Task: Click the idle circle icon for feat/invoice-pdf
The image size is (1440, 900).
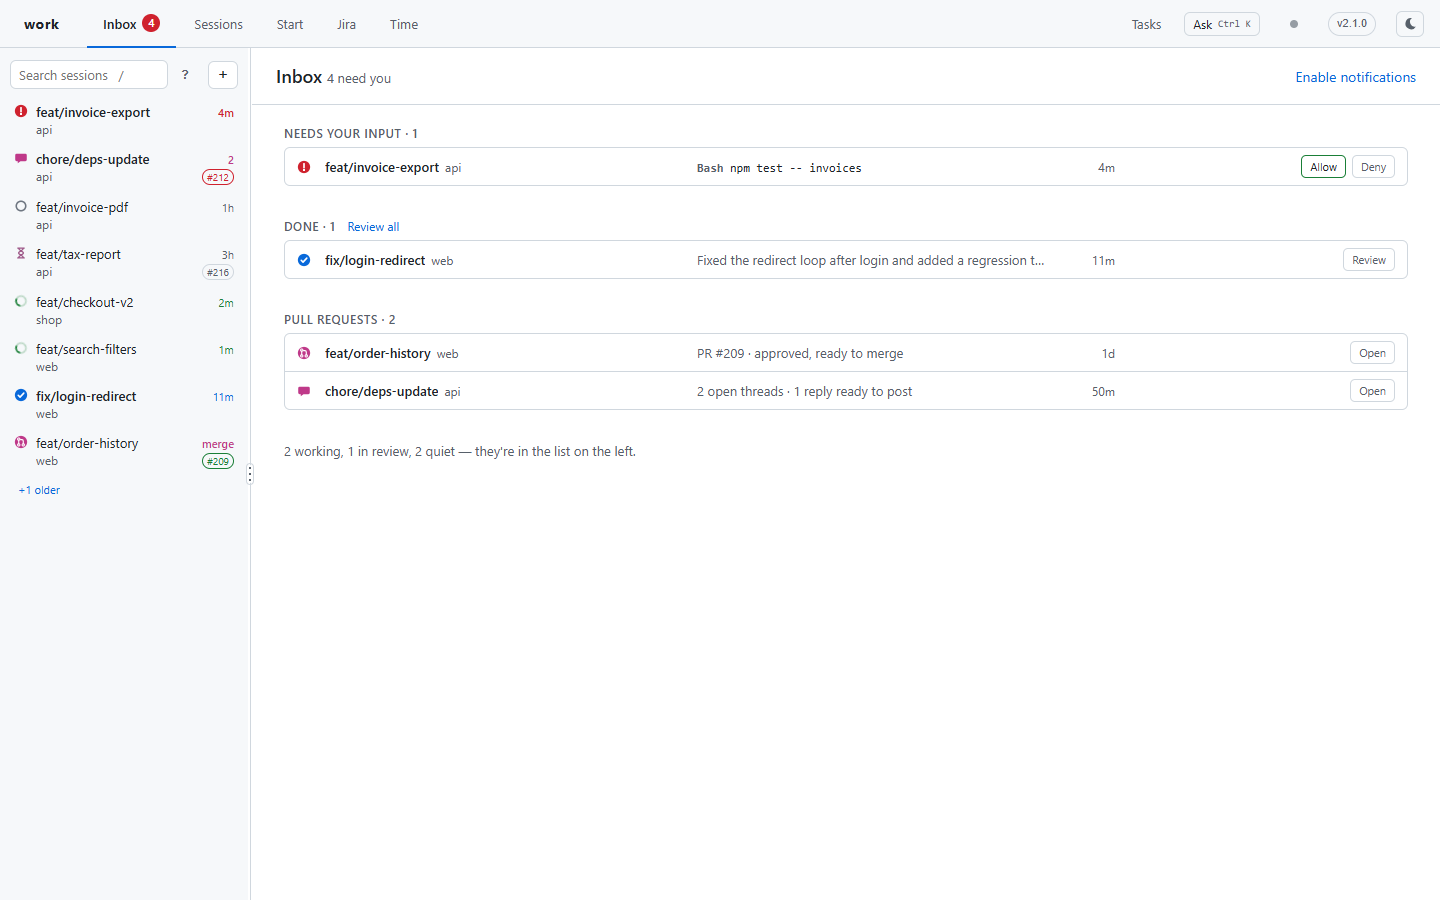Action: (x=21, y=206)
